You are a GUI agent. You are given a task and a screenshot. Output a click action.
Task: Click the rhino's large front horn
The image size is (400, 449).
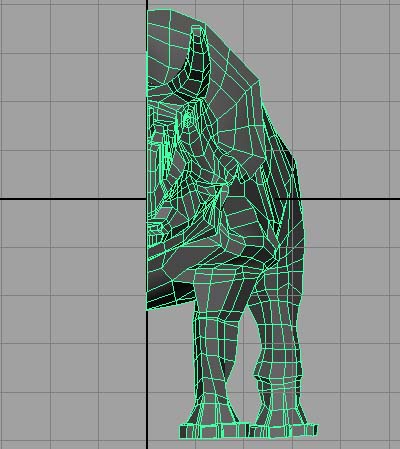(198, 63)
